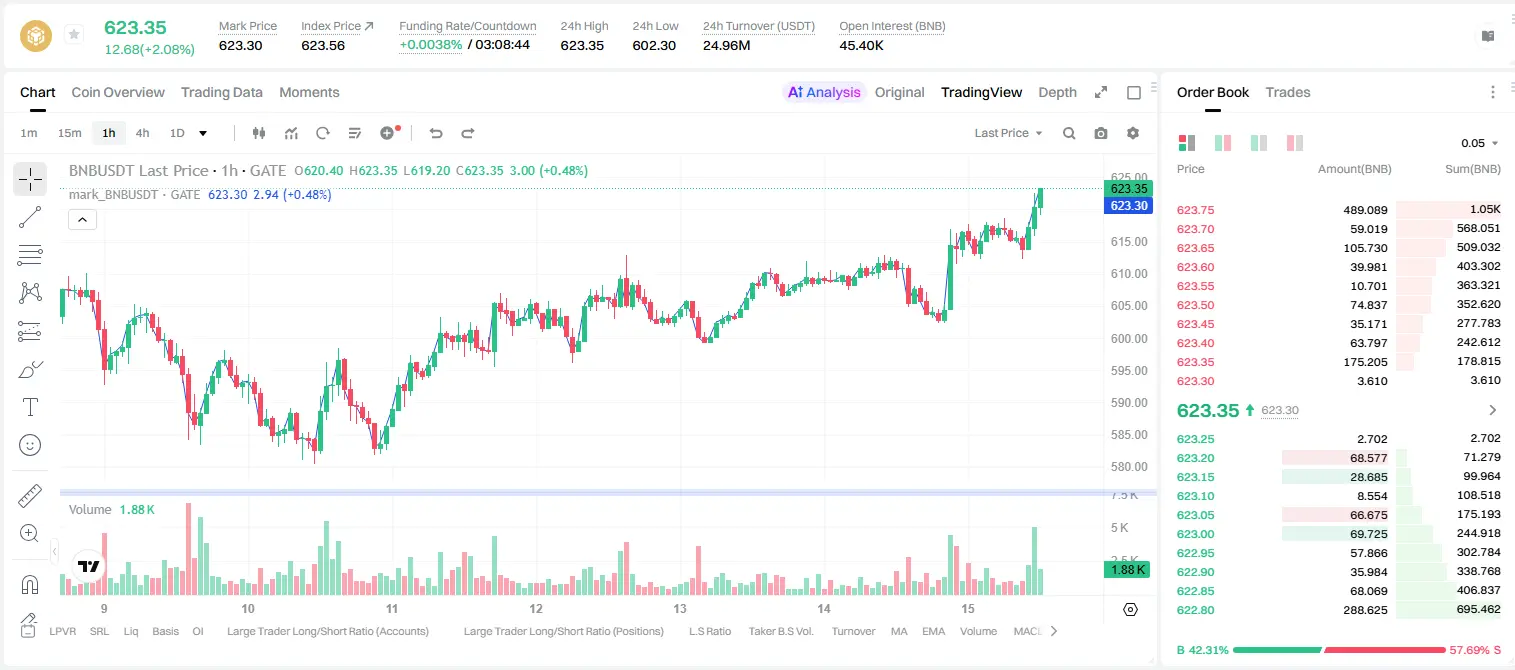1515x670 pixels.
Task: Choose the text annotation tool
Action: (x=30, y=407)
